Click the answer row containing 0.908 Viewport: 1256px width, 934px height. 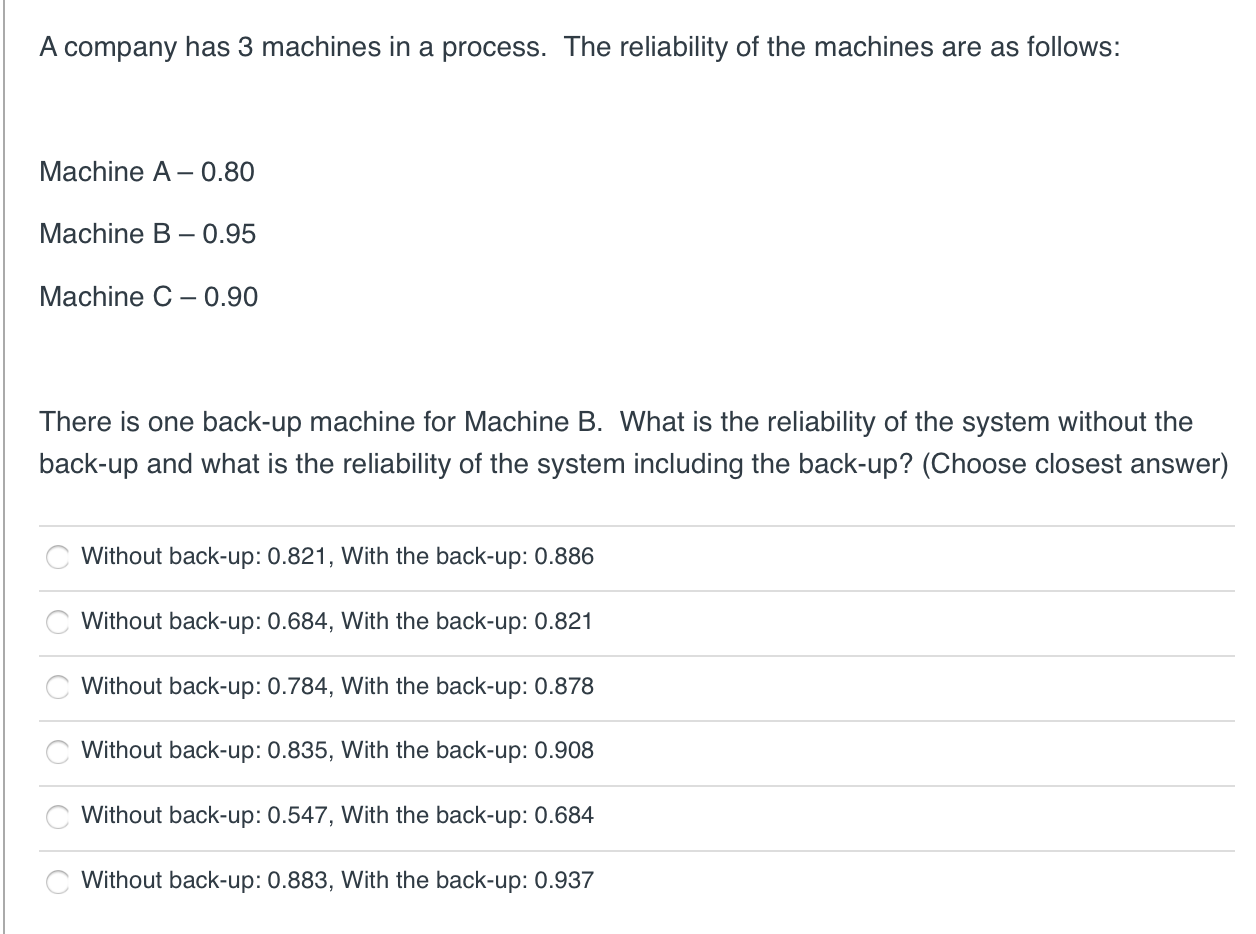(x=338, y=752)
